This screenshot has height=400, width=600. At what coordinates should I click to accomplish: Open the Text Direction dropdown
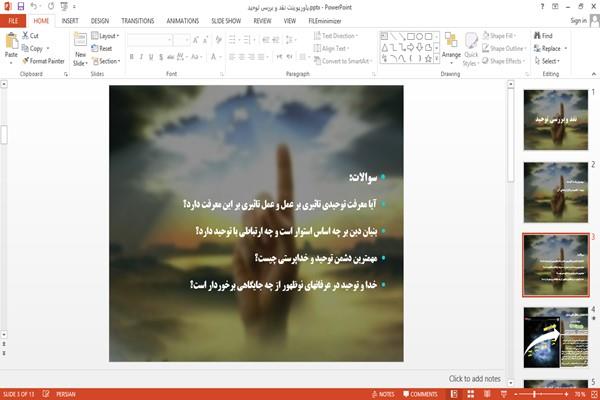[336, 36]
